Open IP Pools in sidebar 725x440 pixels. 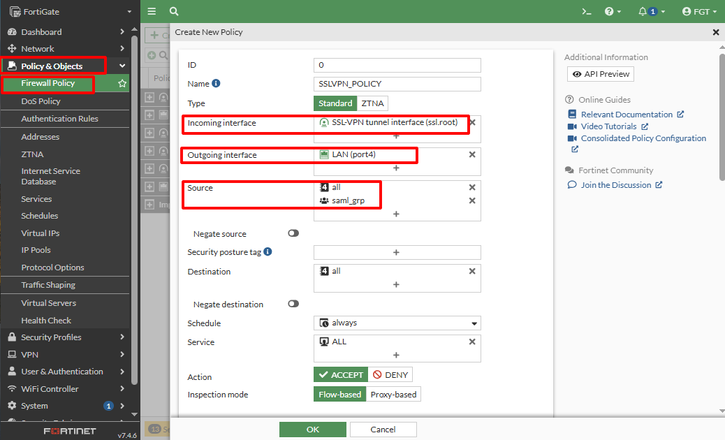click(x=36, y=250)
